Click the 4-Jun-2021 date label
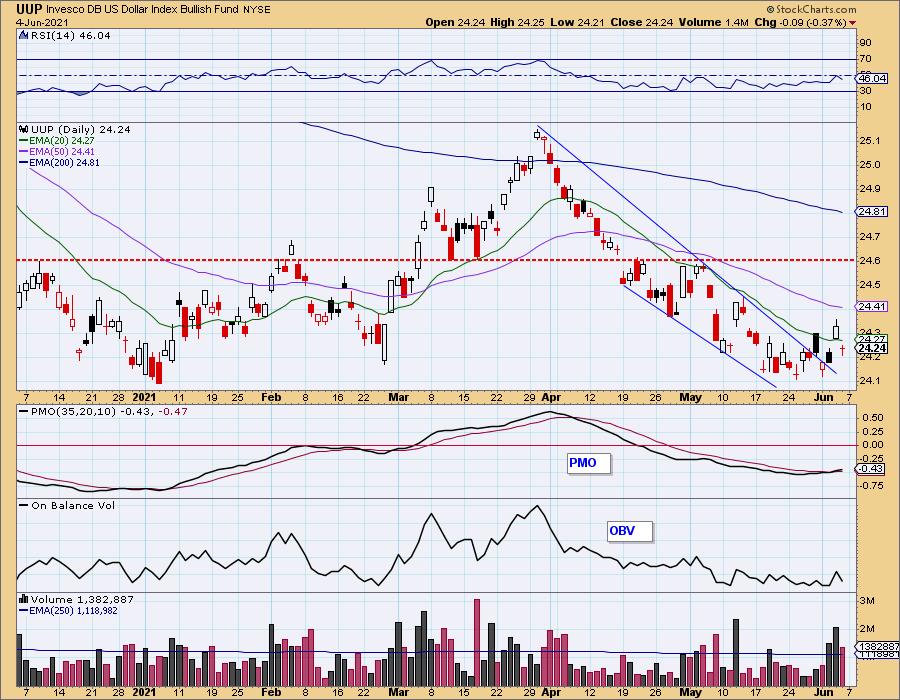Viewport: 900px width, 700px height. [42, 22]
